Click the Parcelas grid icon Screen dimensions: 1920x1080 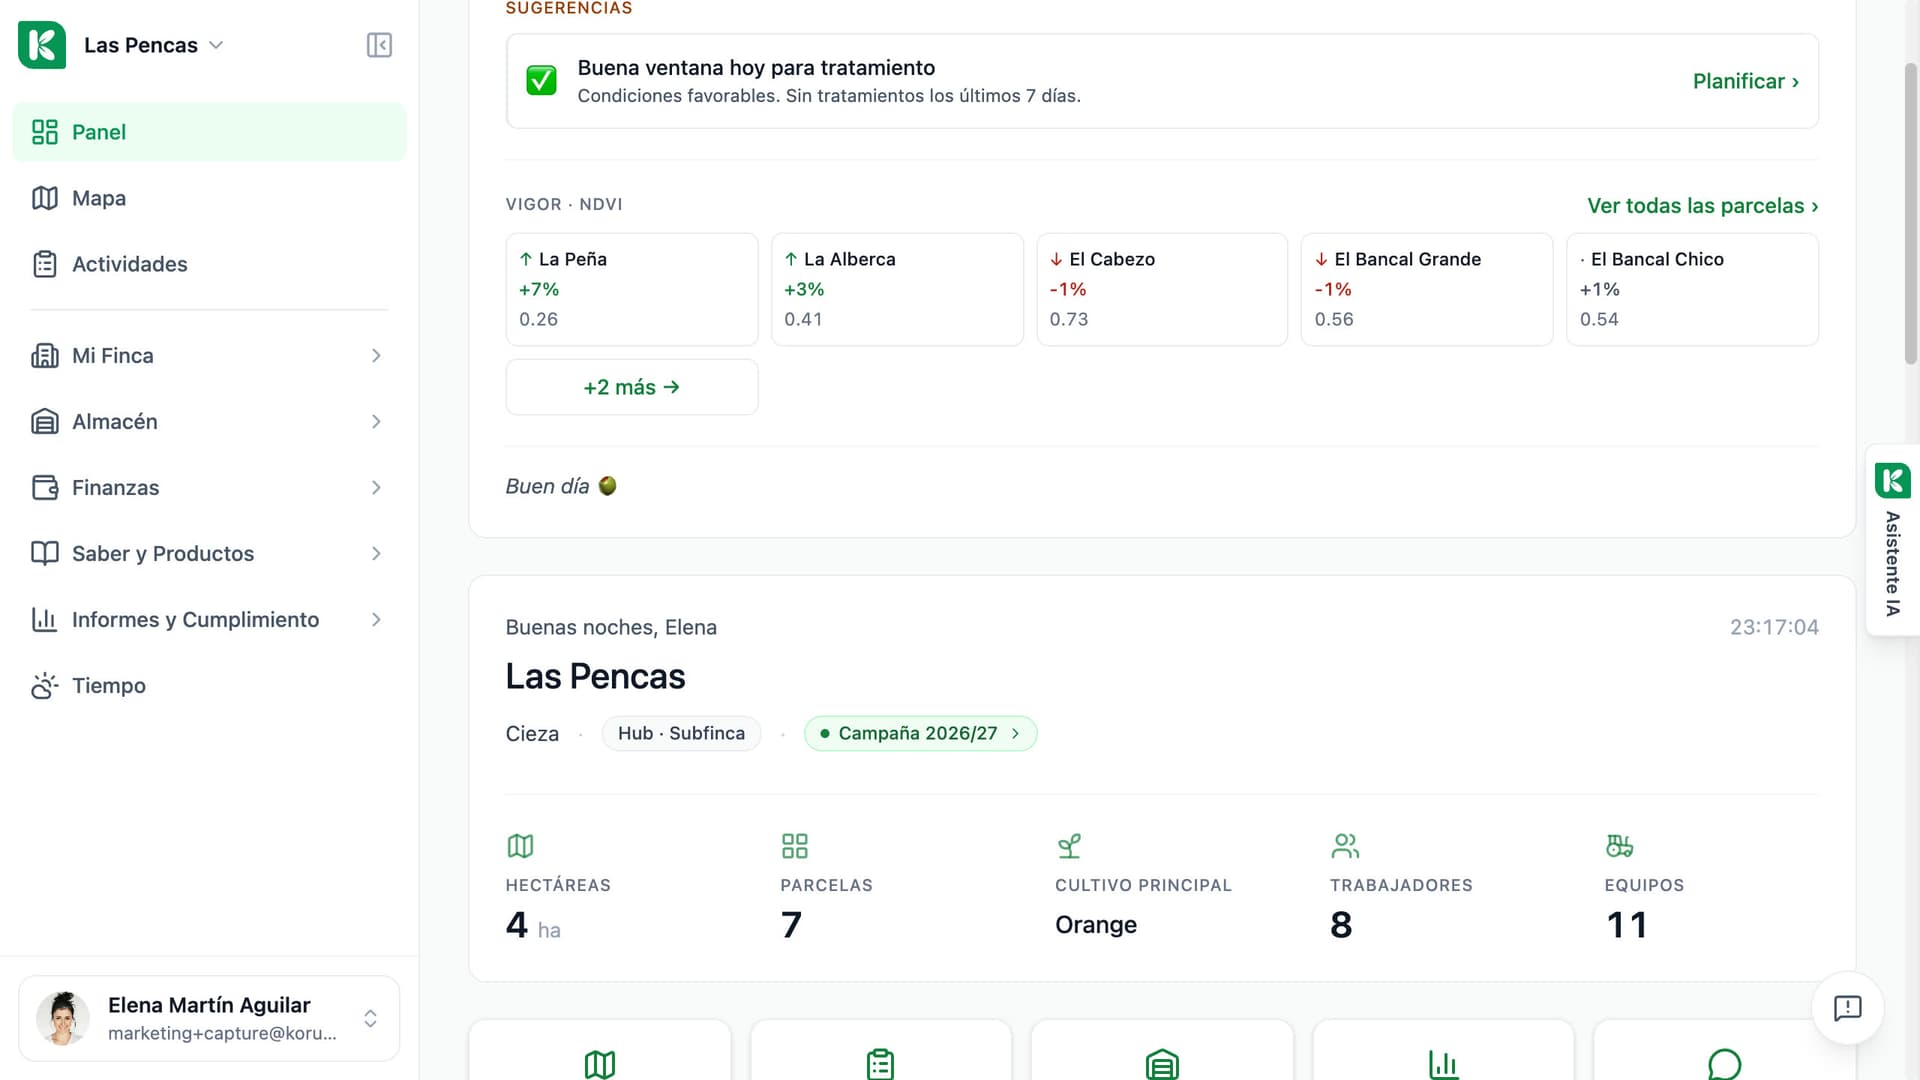coord(795,846)
